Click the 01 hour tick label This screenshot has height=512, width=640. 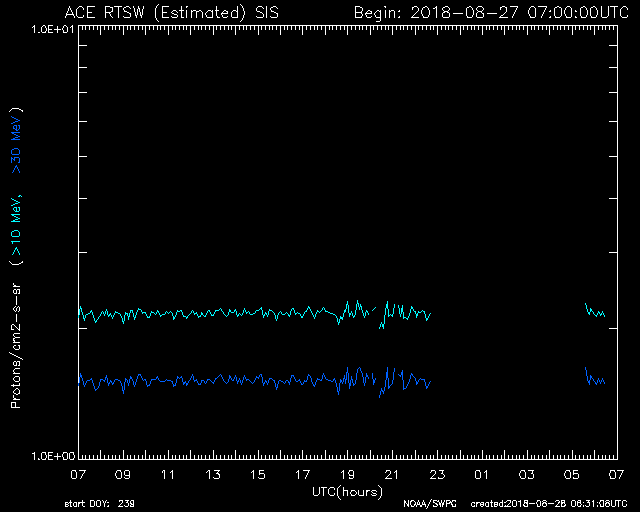(482, 474)
